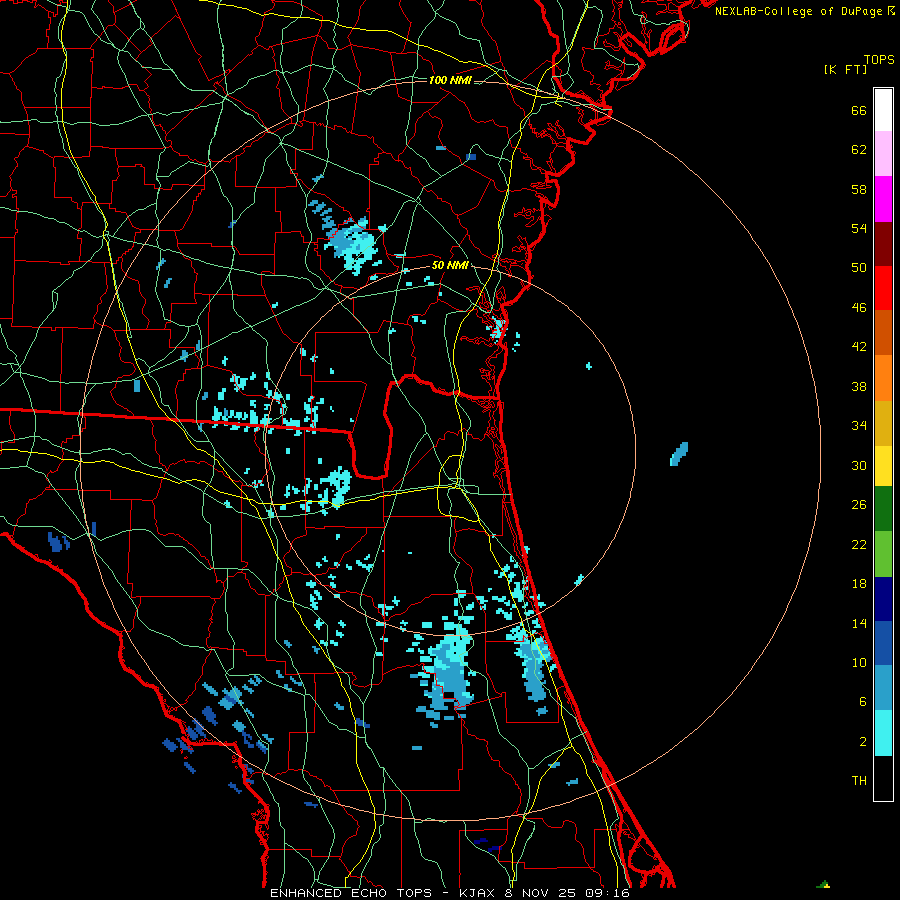Click the '54' legend value

pyautogui.click(x=859, y=228)
